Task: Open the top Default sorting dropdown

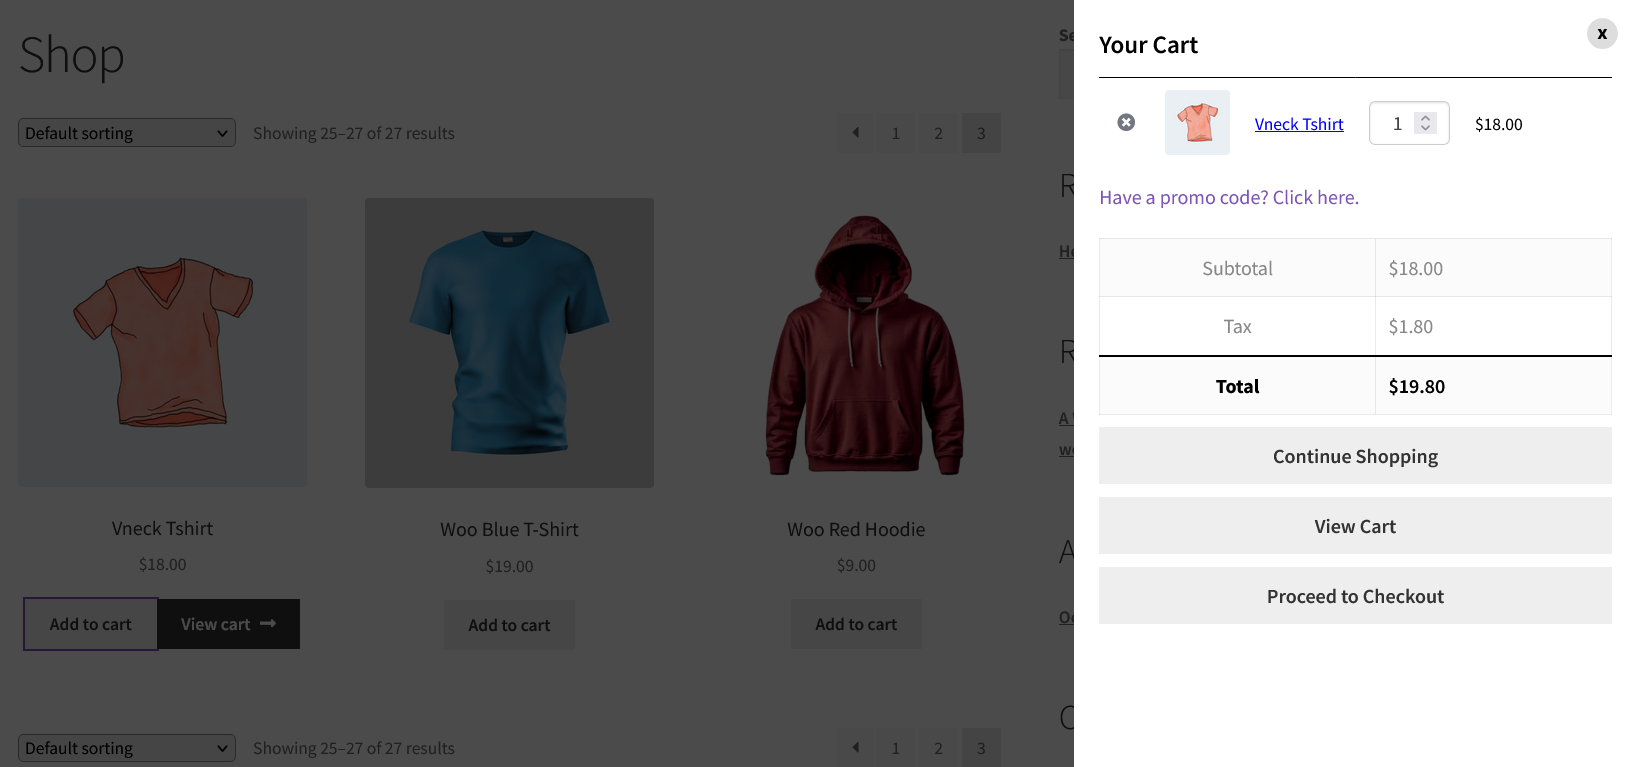Action: coord(126,132)
